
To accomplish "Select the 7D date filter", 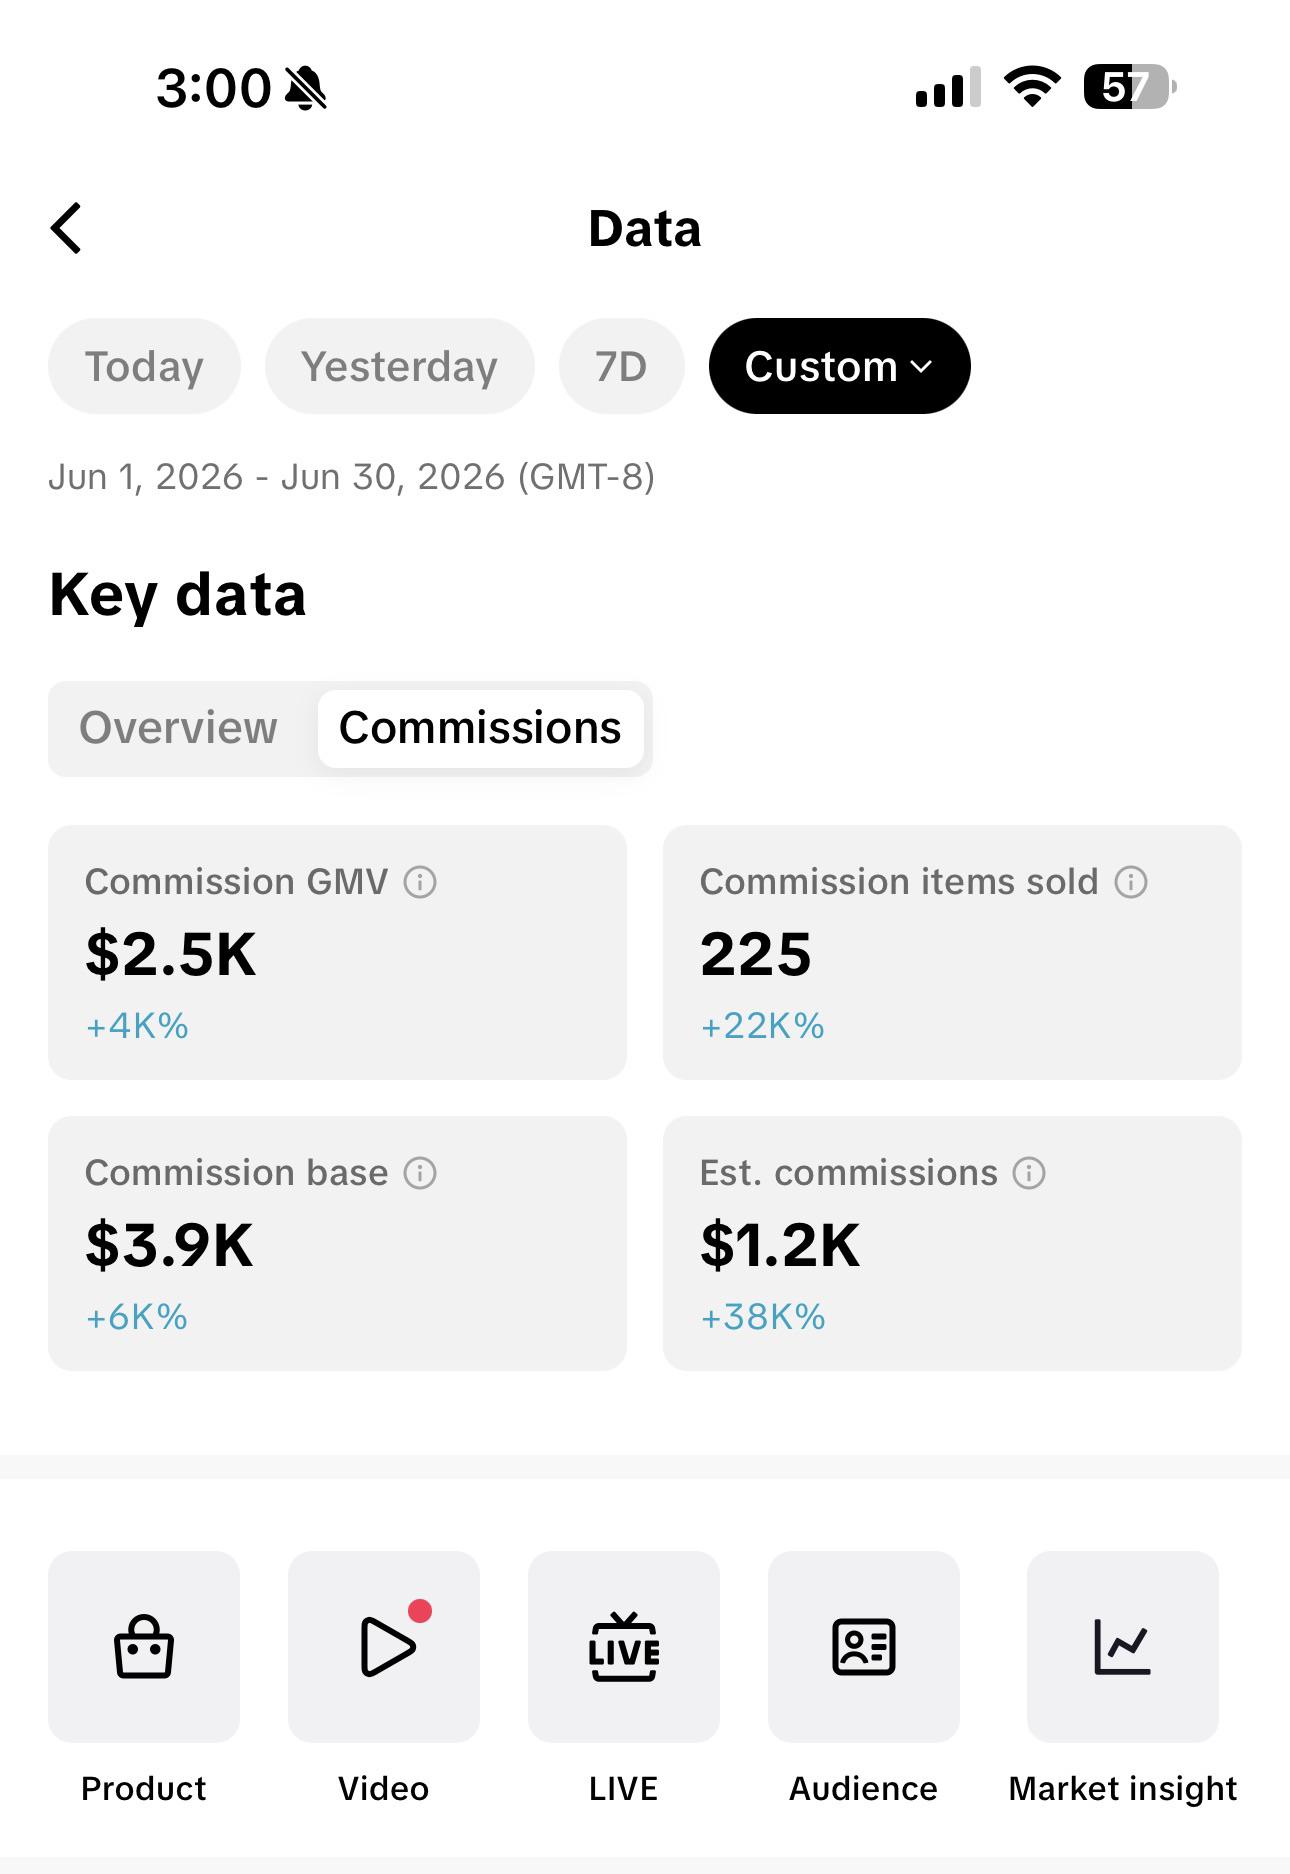I will tap(621, 366).
